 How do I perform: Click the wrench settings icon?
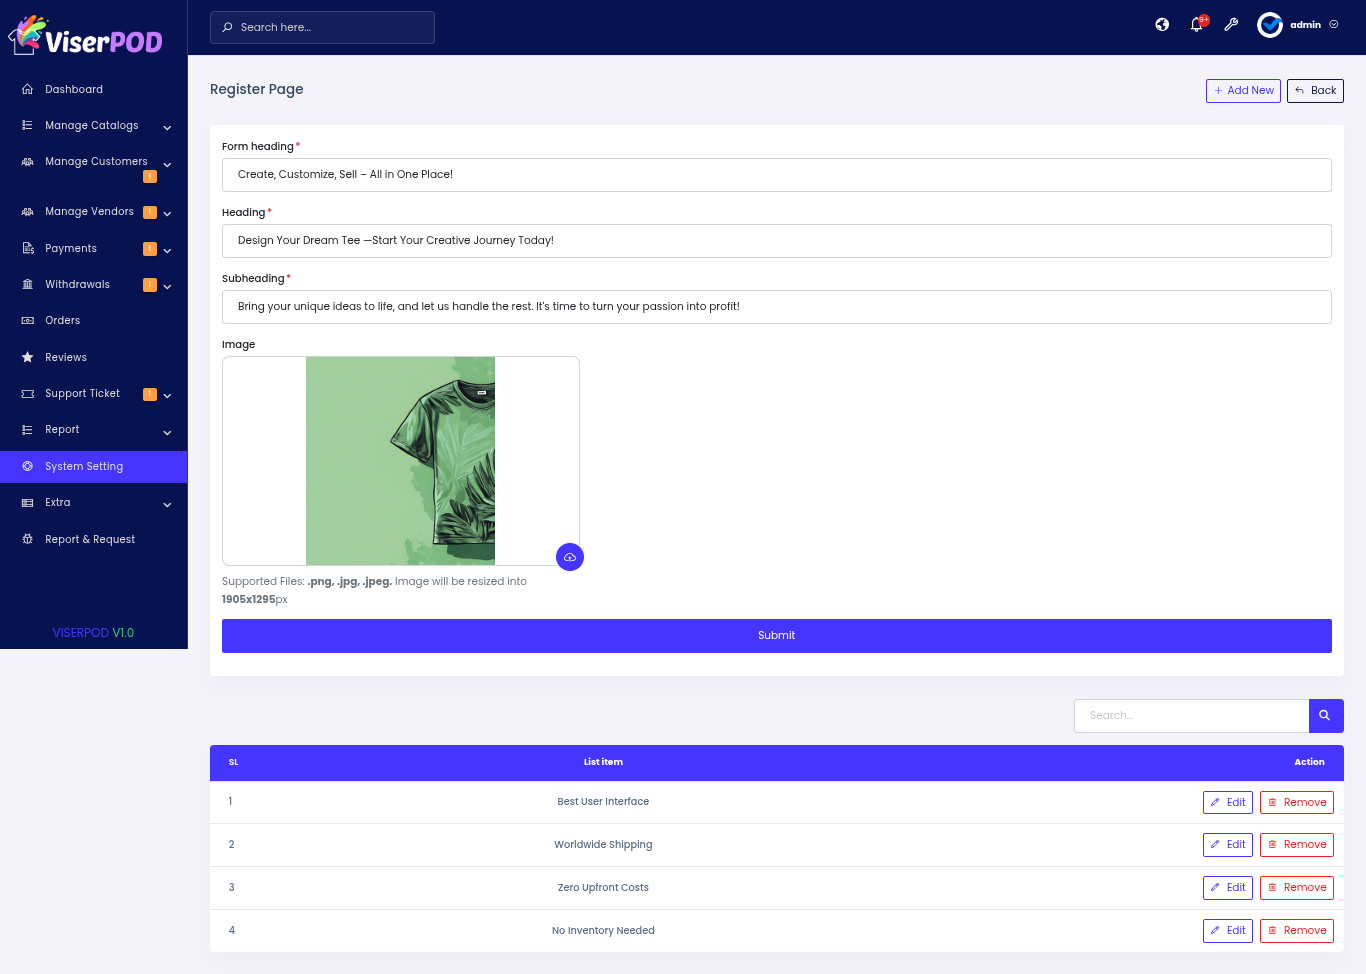click(x=1231, y=25)
